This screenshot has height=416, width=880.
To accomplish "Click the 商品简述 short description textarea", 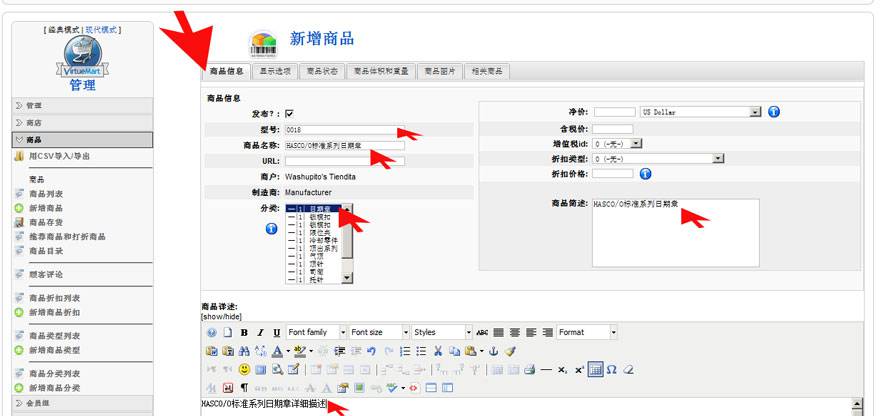I will [x=676, y=232].
